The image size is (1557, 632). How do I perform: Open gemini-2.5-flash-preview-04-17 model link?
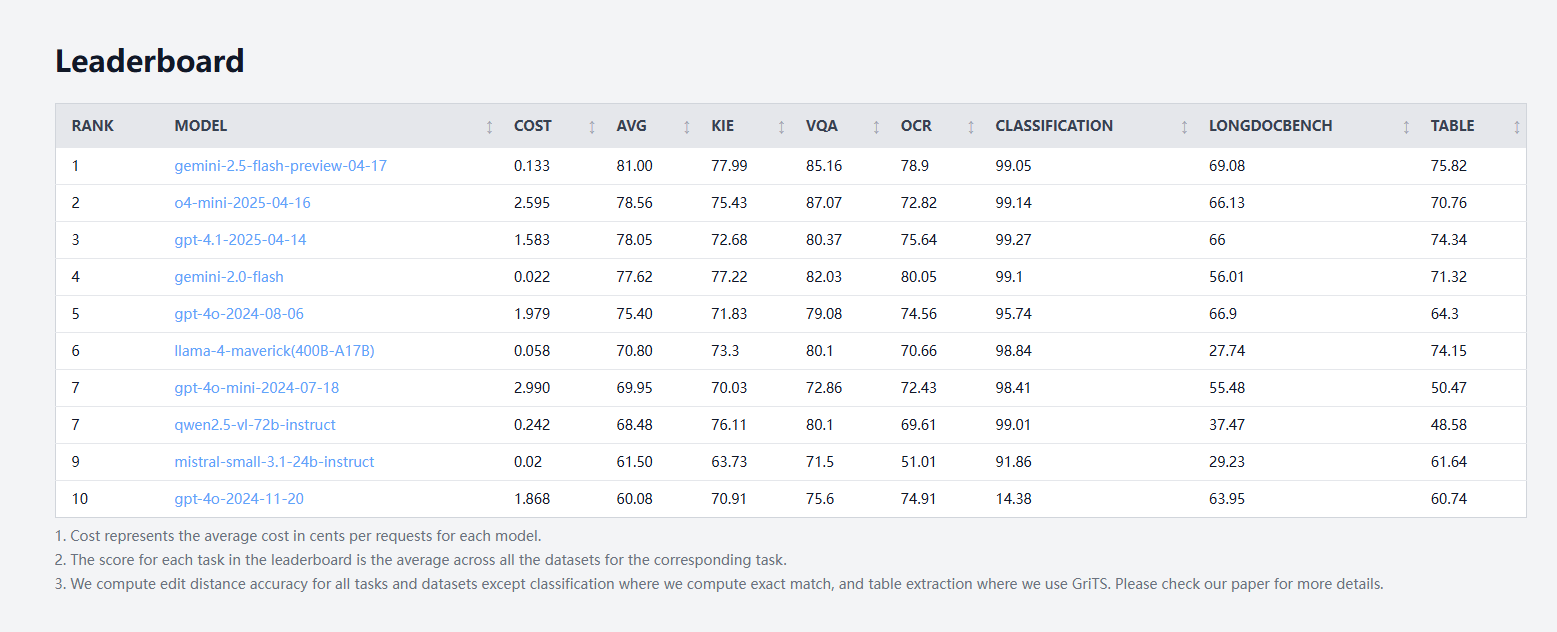pyautogui.click(x=280, y=166)
